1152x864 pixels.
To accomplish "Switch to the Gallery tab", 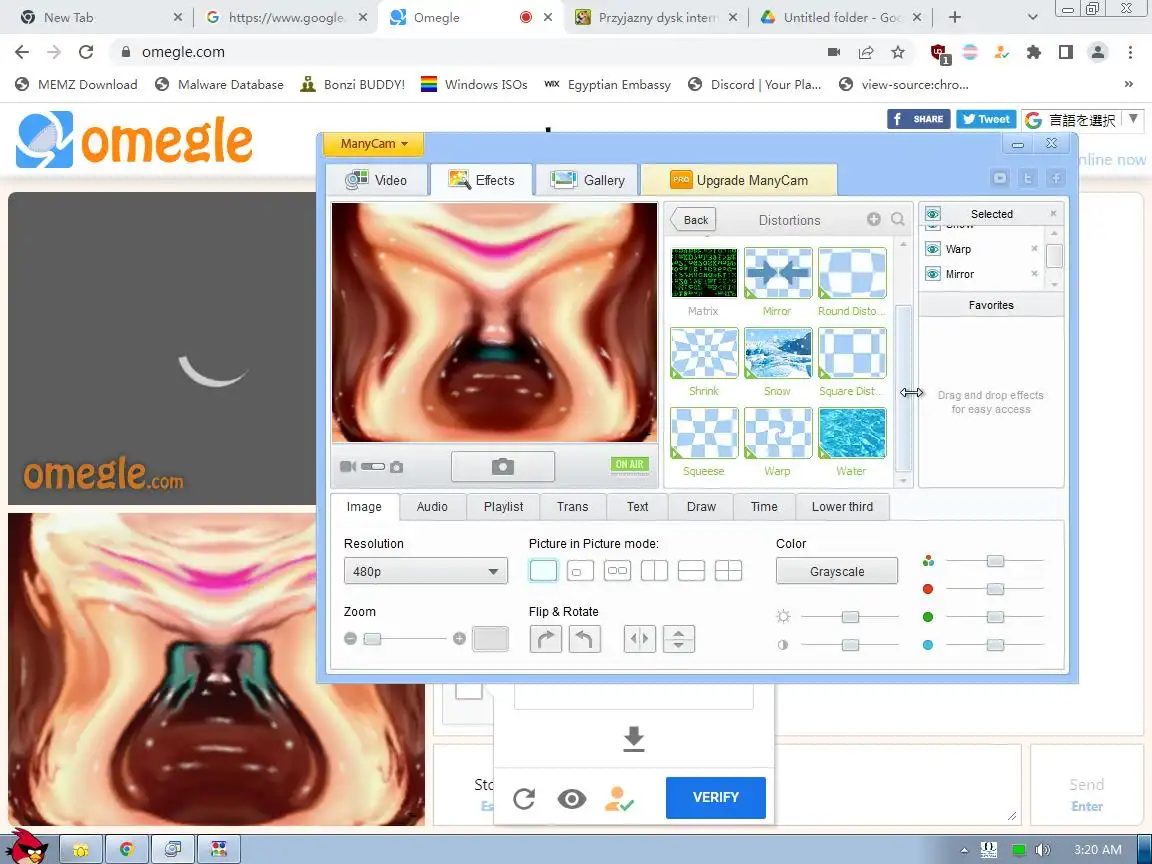I will point(587,180).
